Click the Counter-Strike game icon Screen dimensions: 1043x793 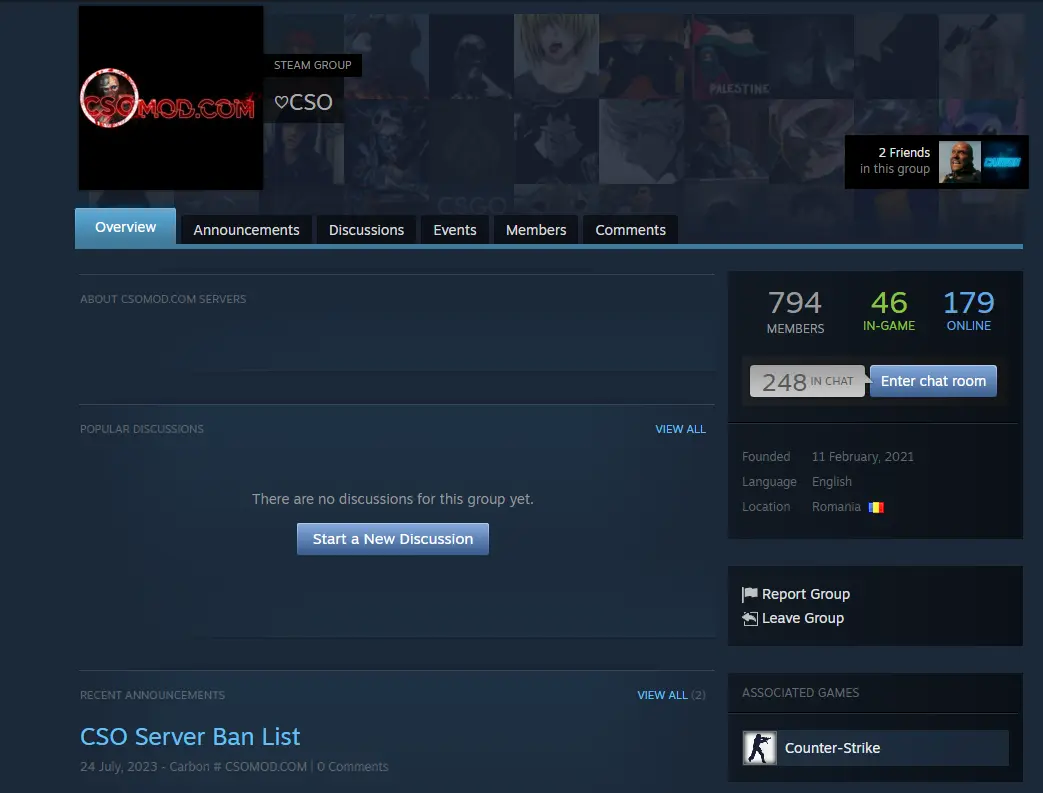759,748
